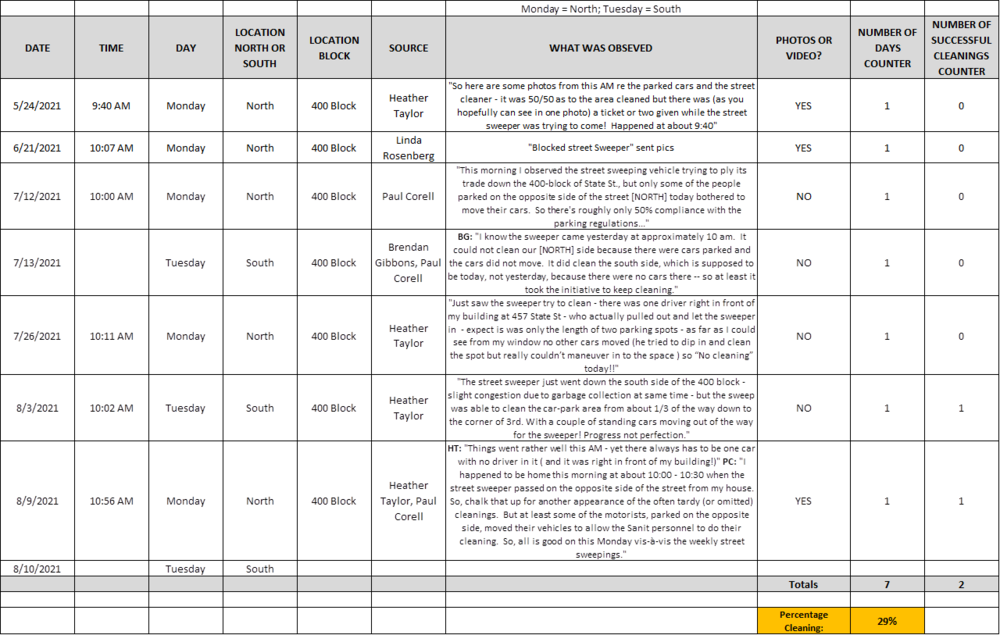1000x635 pixels.
Task: Click the Totals label cell
Action: point(804,584)
